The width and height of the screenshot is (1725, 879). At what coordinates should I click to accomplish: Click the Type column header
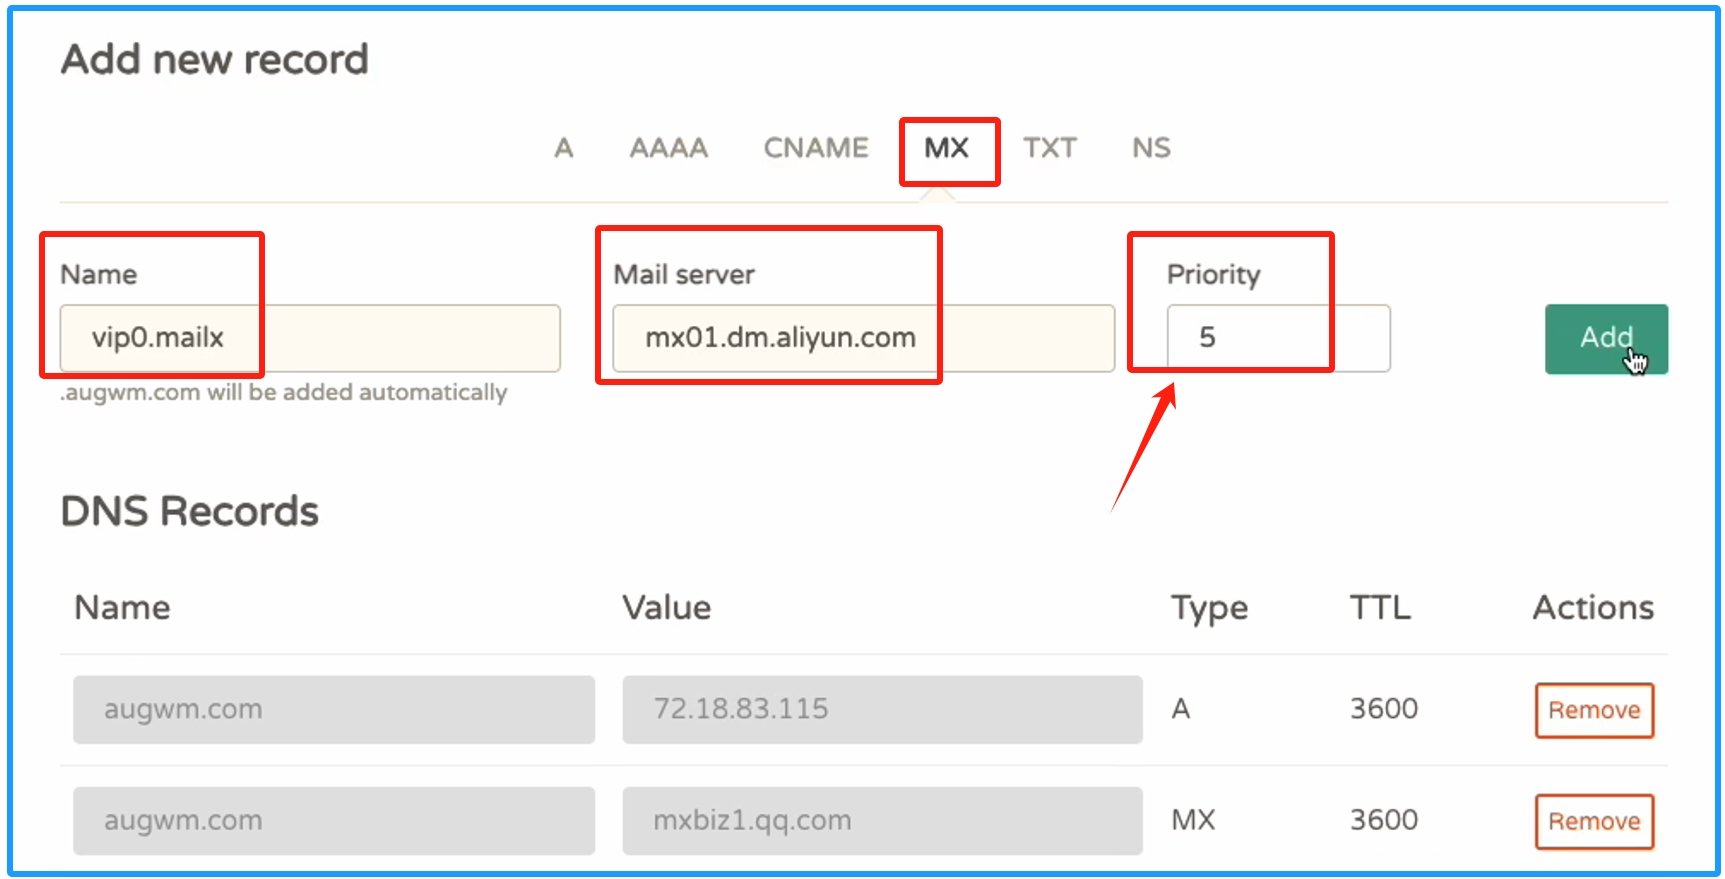point(1209,608)
